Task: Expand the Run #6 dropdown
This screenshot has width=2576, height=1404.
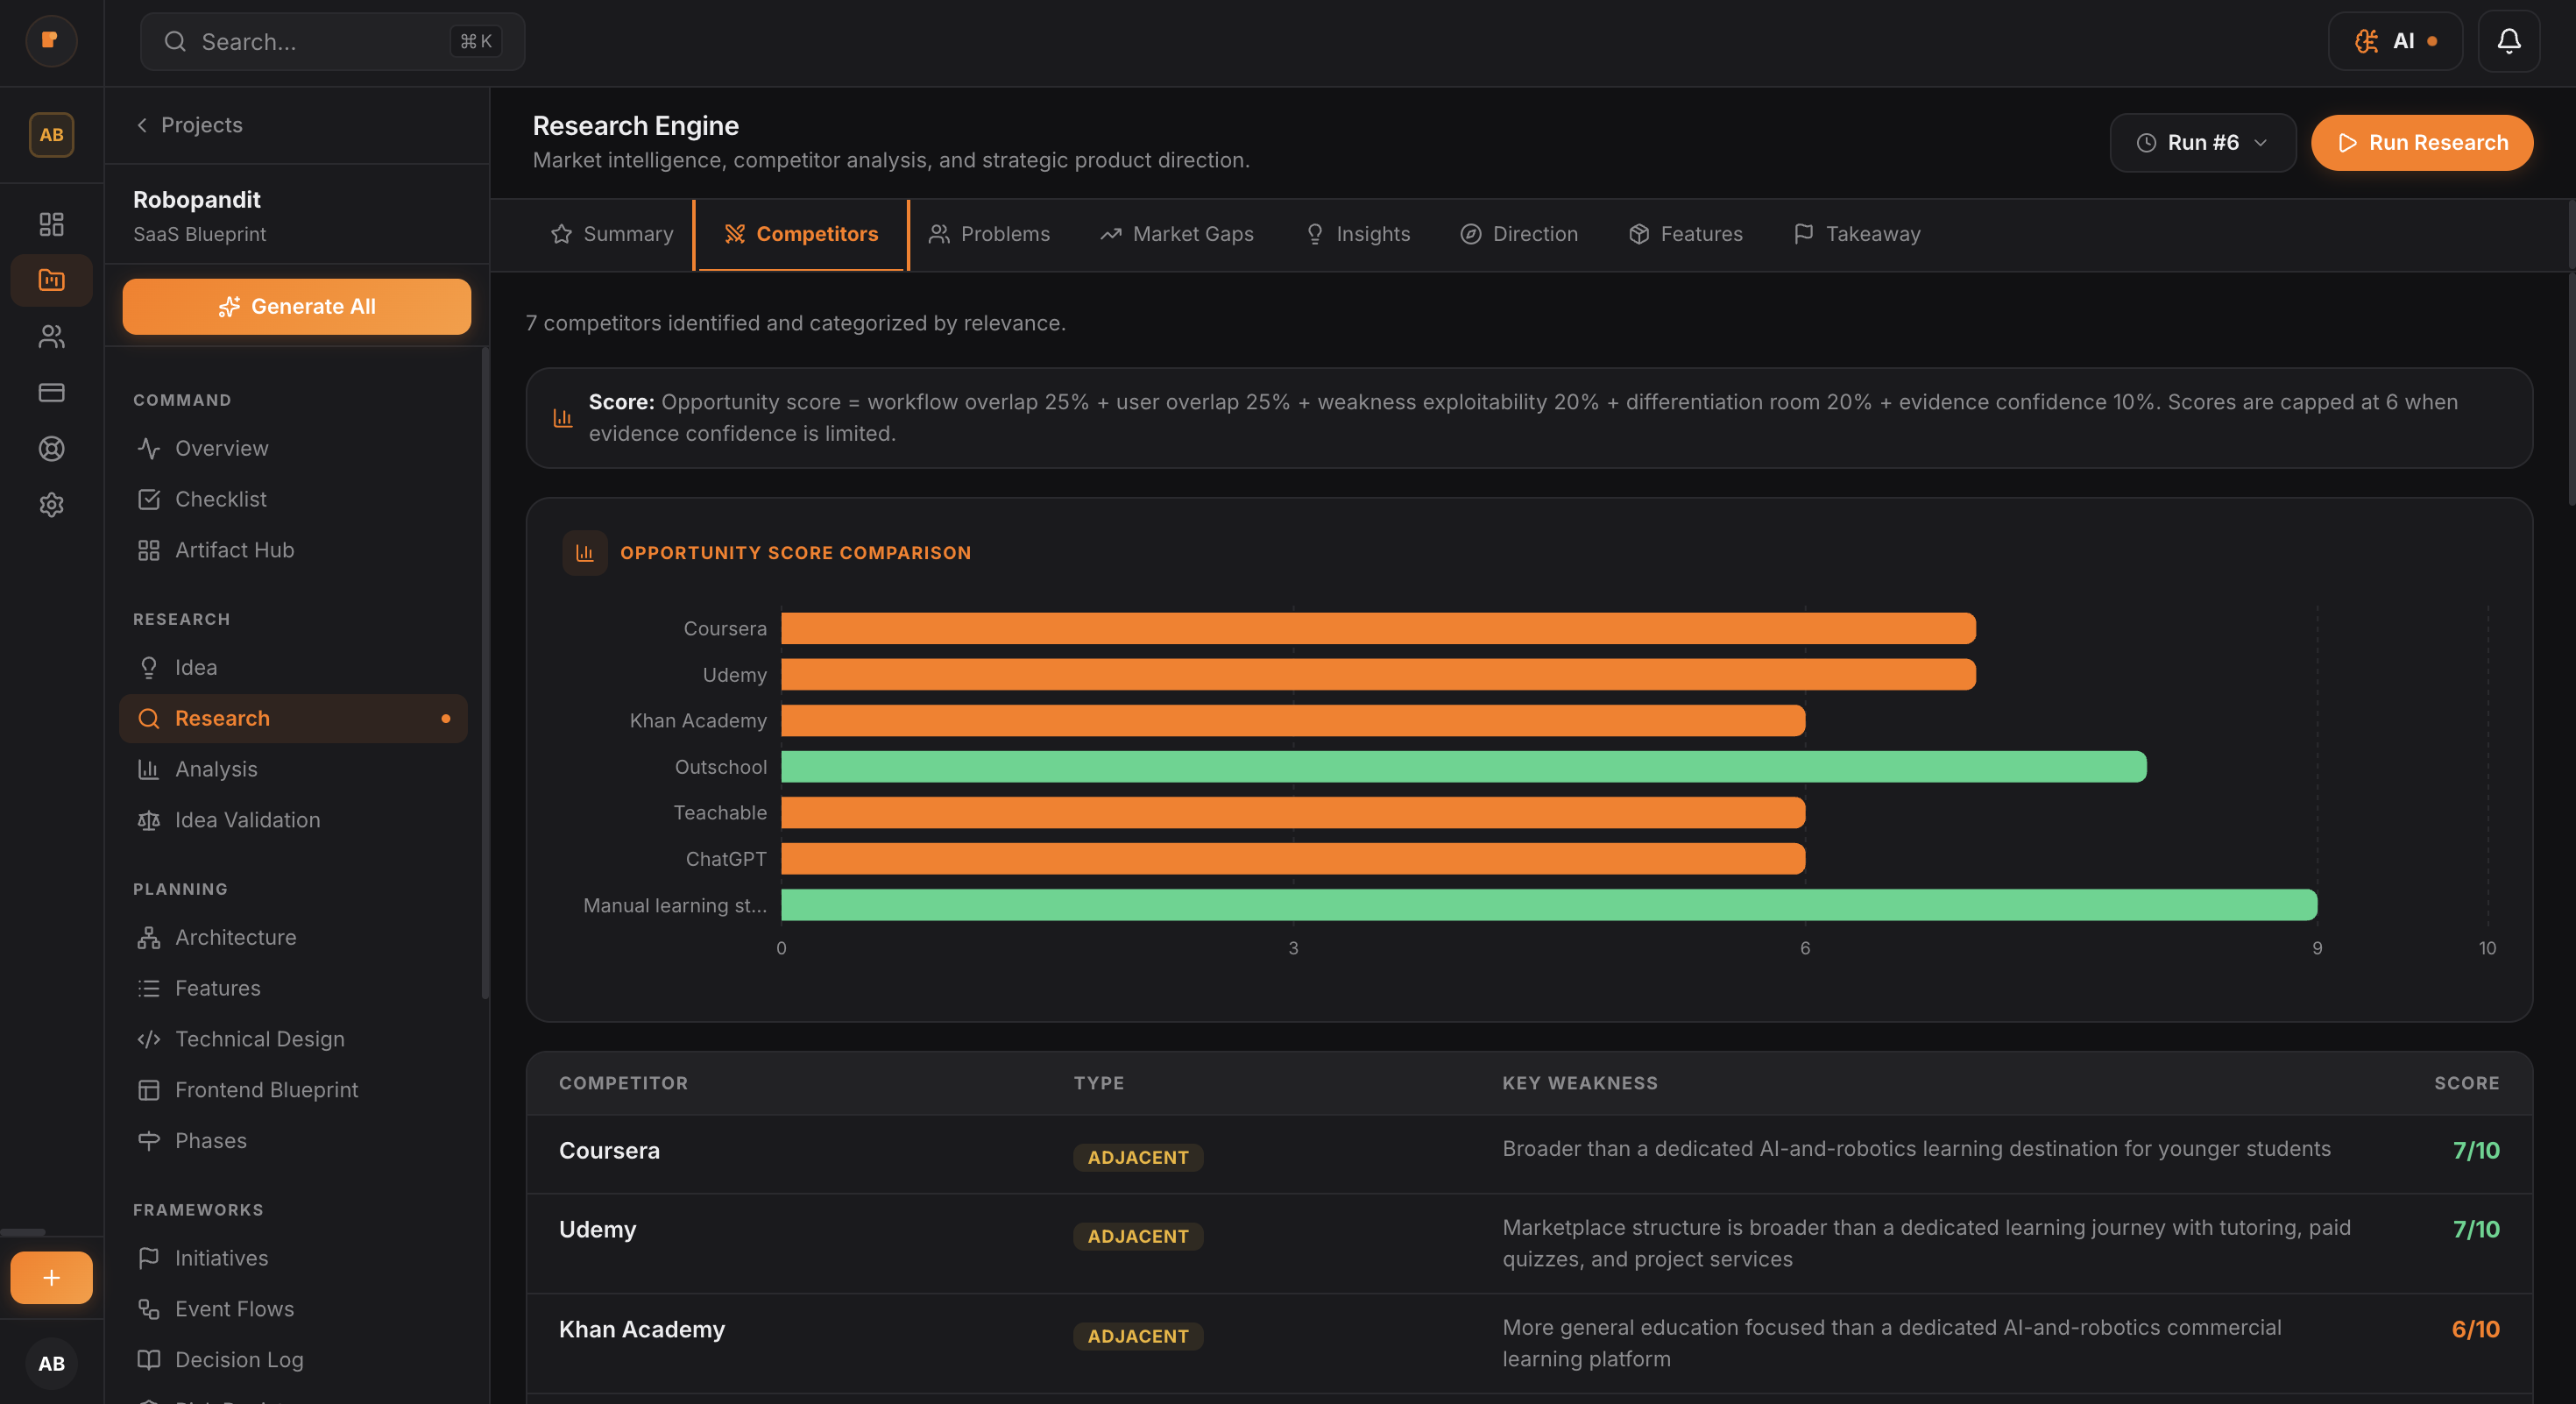Action: coord(2202,142)
